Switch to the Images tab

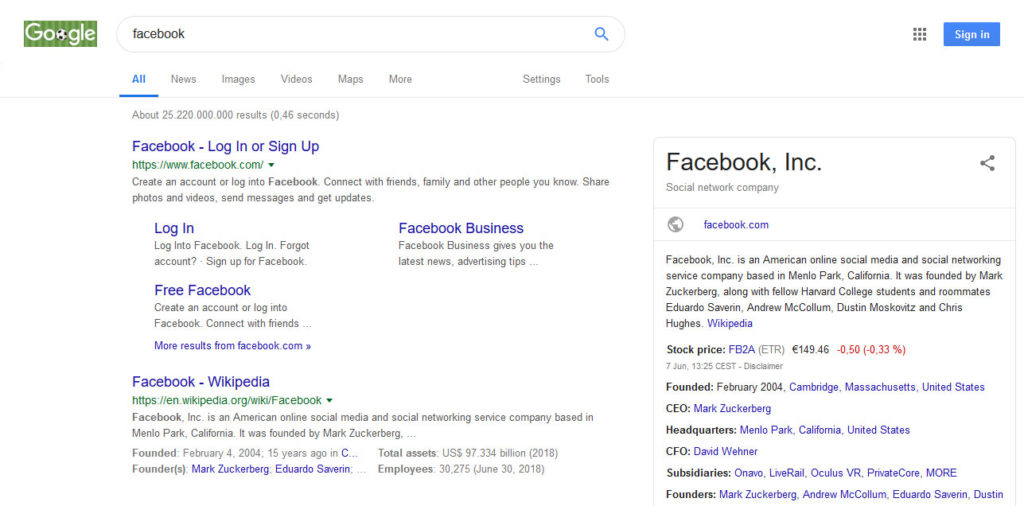238,79
